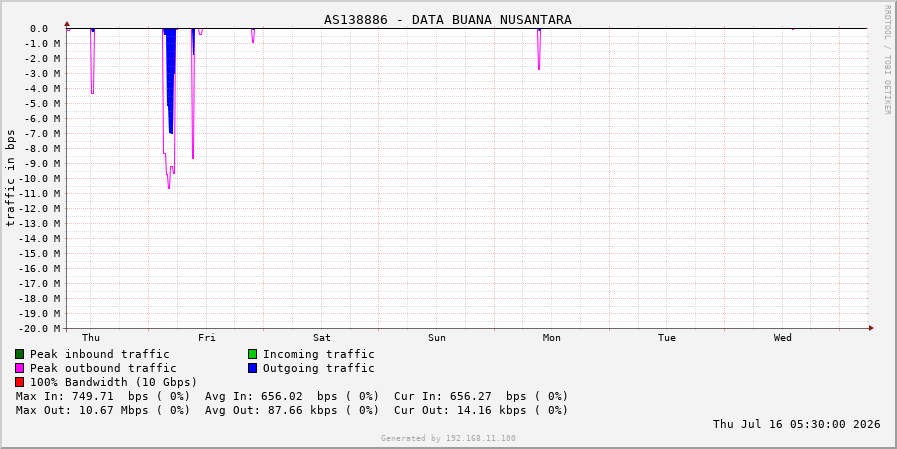Click the 'Incoming traffic' legend label
897x449 pixels.
pos(319,355)
